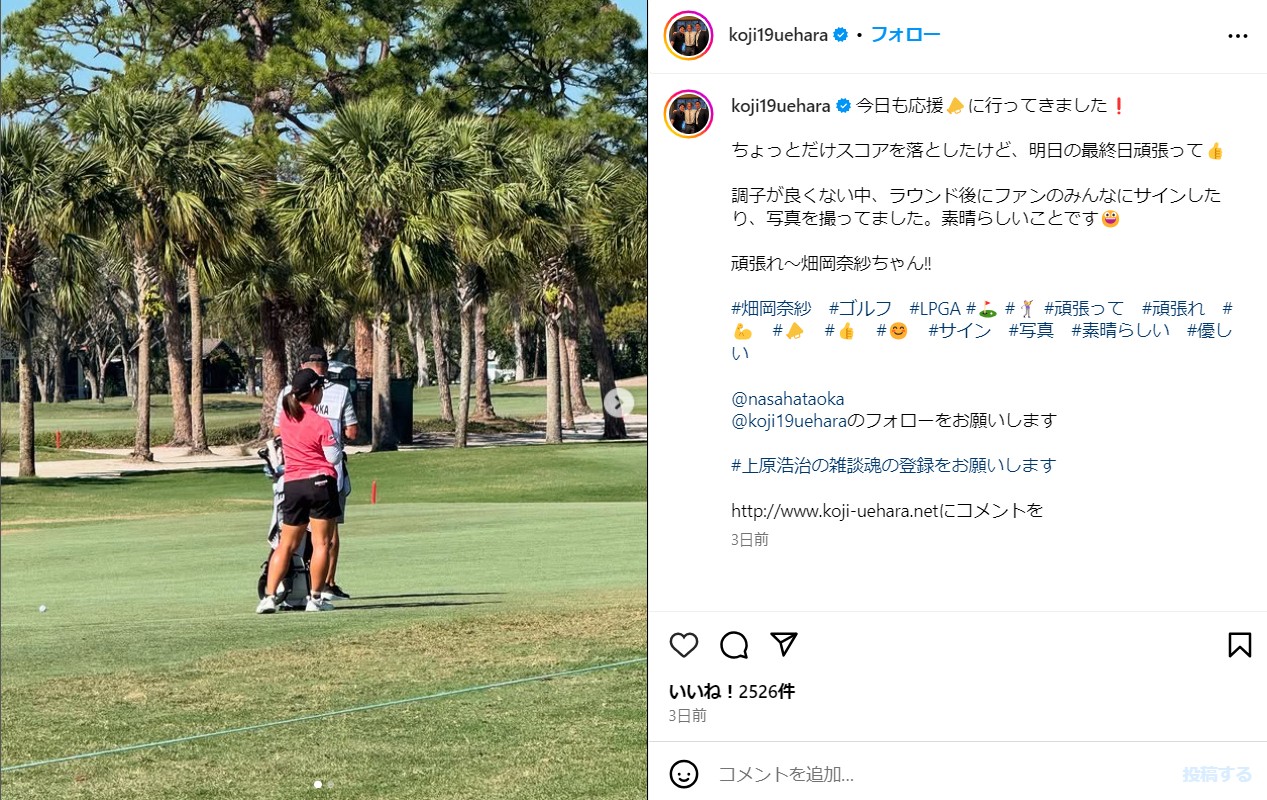Open #上原浩治の雑談魂の登録をお願いします hashtag
Screen dimensions: 1267x800
pos(893,465)
